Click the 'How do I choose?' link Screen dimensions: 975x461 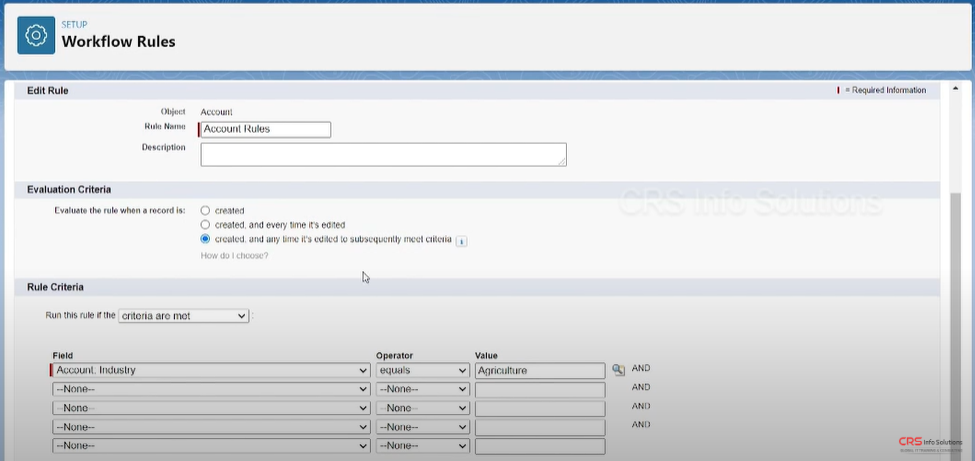coord(234,256)
